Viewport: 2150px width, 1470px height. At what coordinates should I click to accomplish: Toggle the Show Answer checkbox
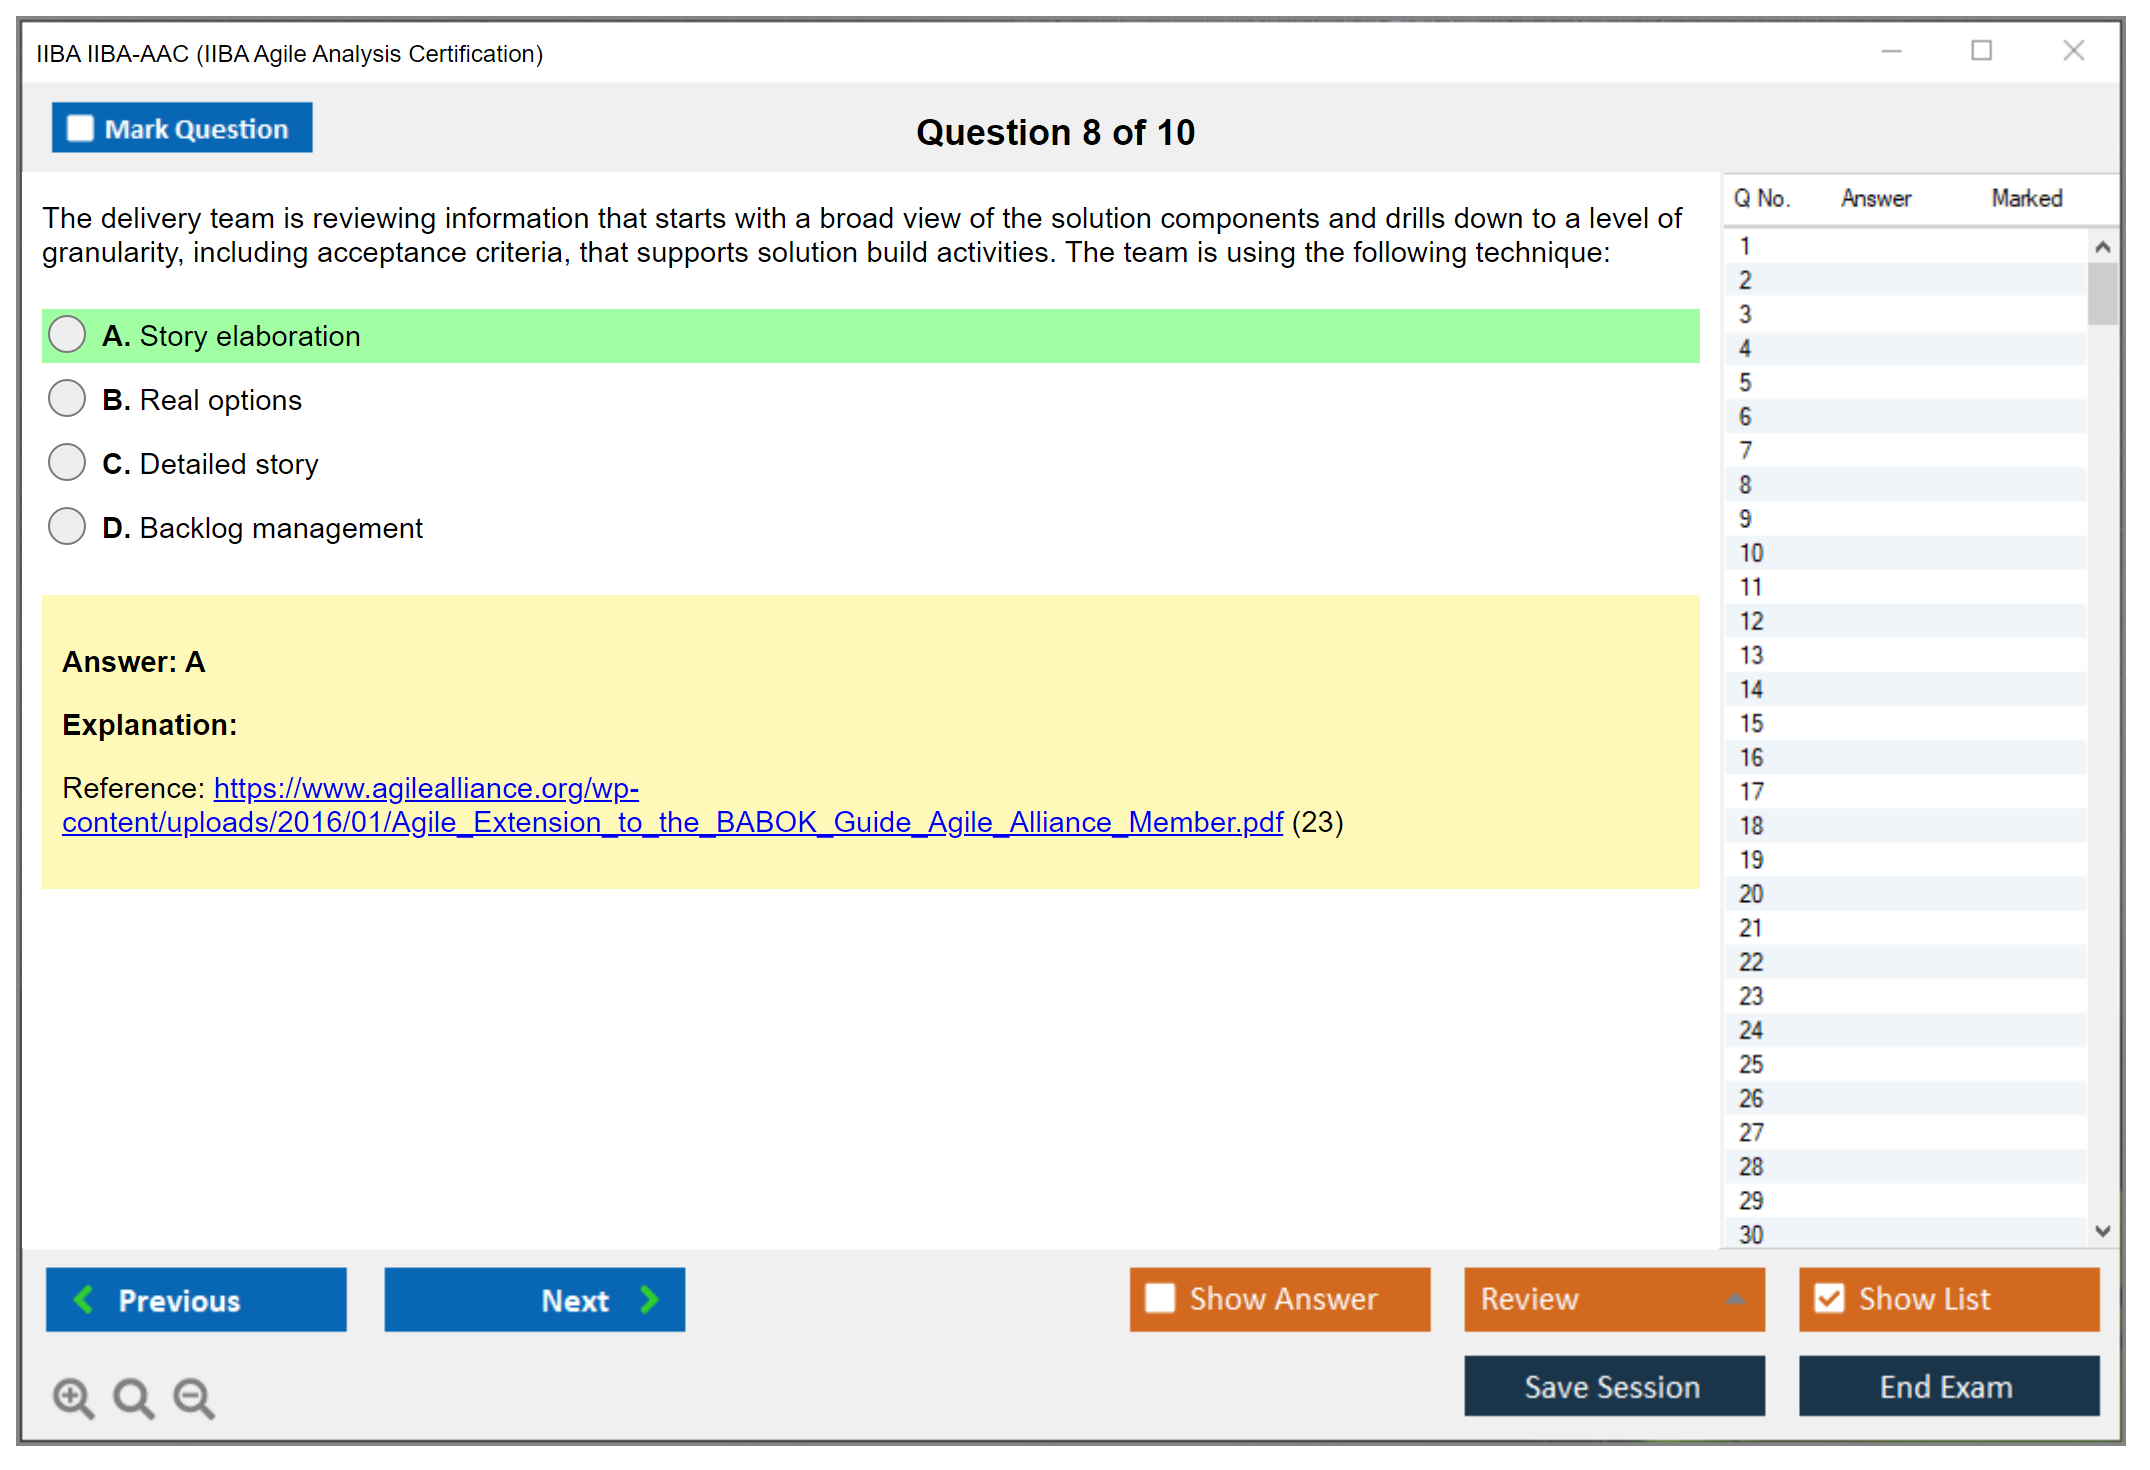coord(1160,1299)
